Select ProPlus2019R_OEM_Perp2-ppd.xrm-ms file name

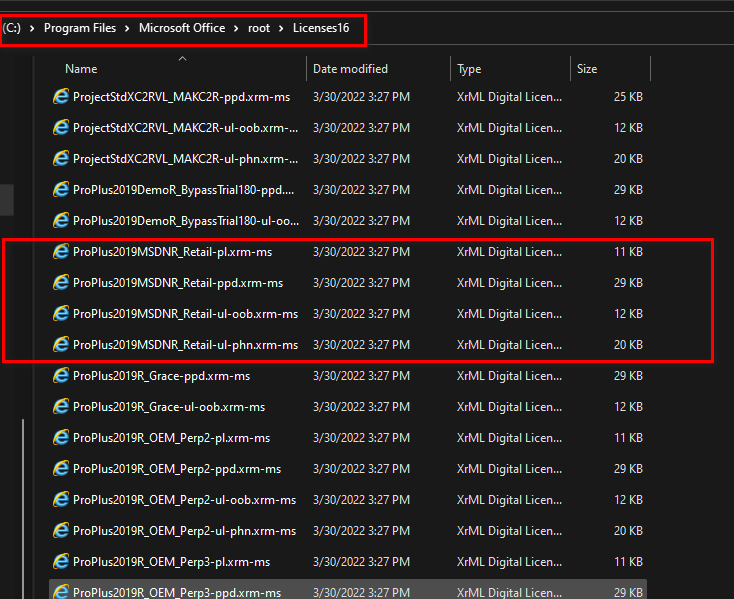(x=177, y=468)
